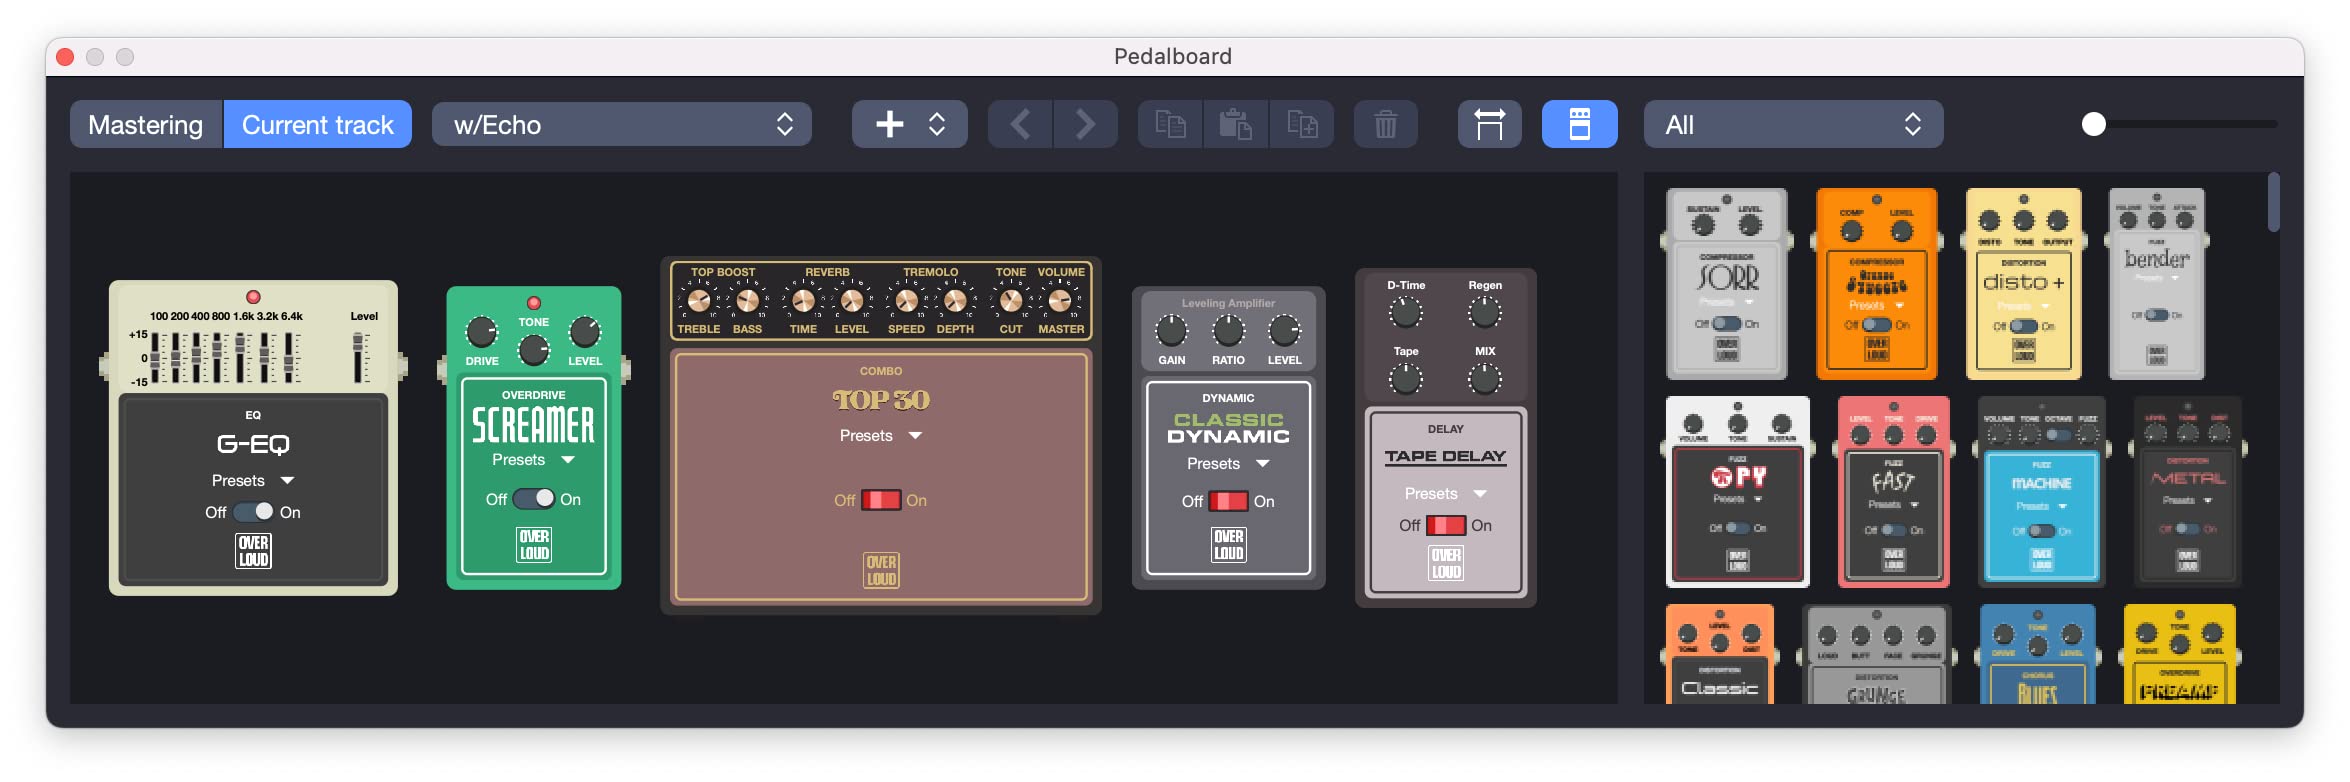
Task: Select the yellow PREAMP overdrive thumbnail
Action: coord(2179,654)
